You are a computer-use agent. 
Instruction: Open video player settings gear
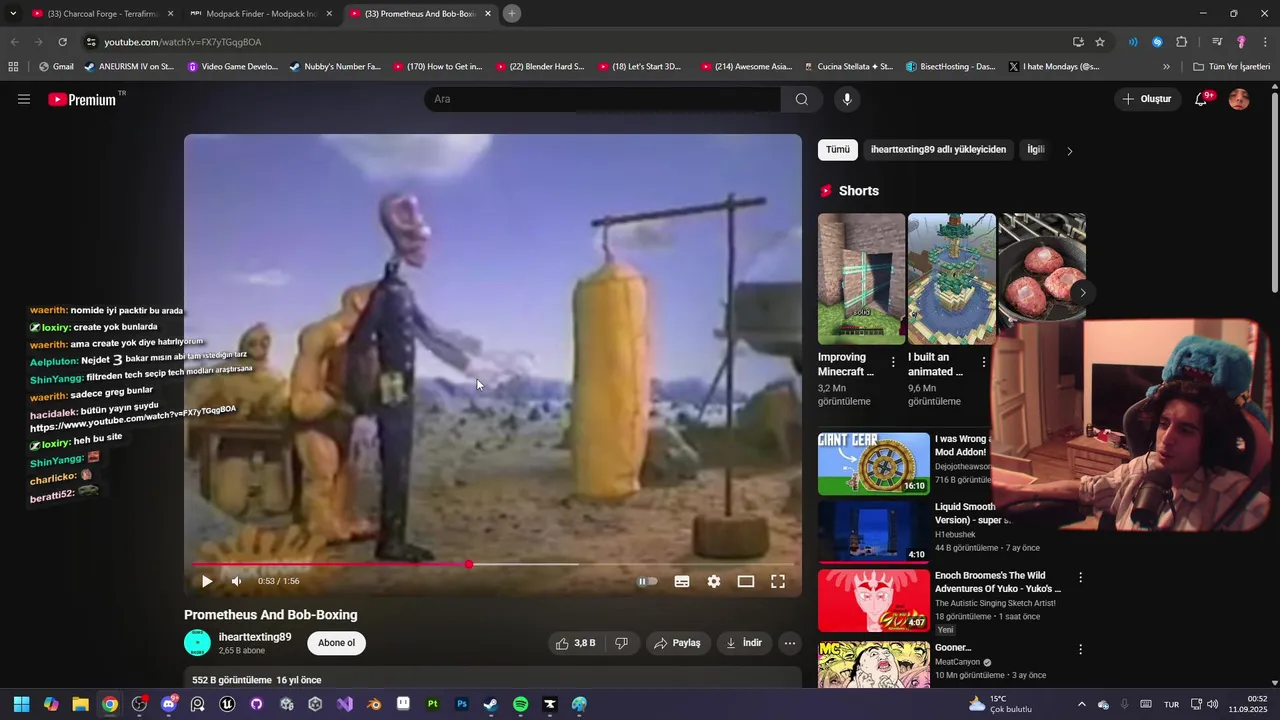click(x=714, y=581)
